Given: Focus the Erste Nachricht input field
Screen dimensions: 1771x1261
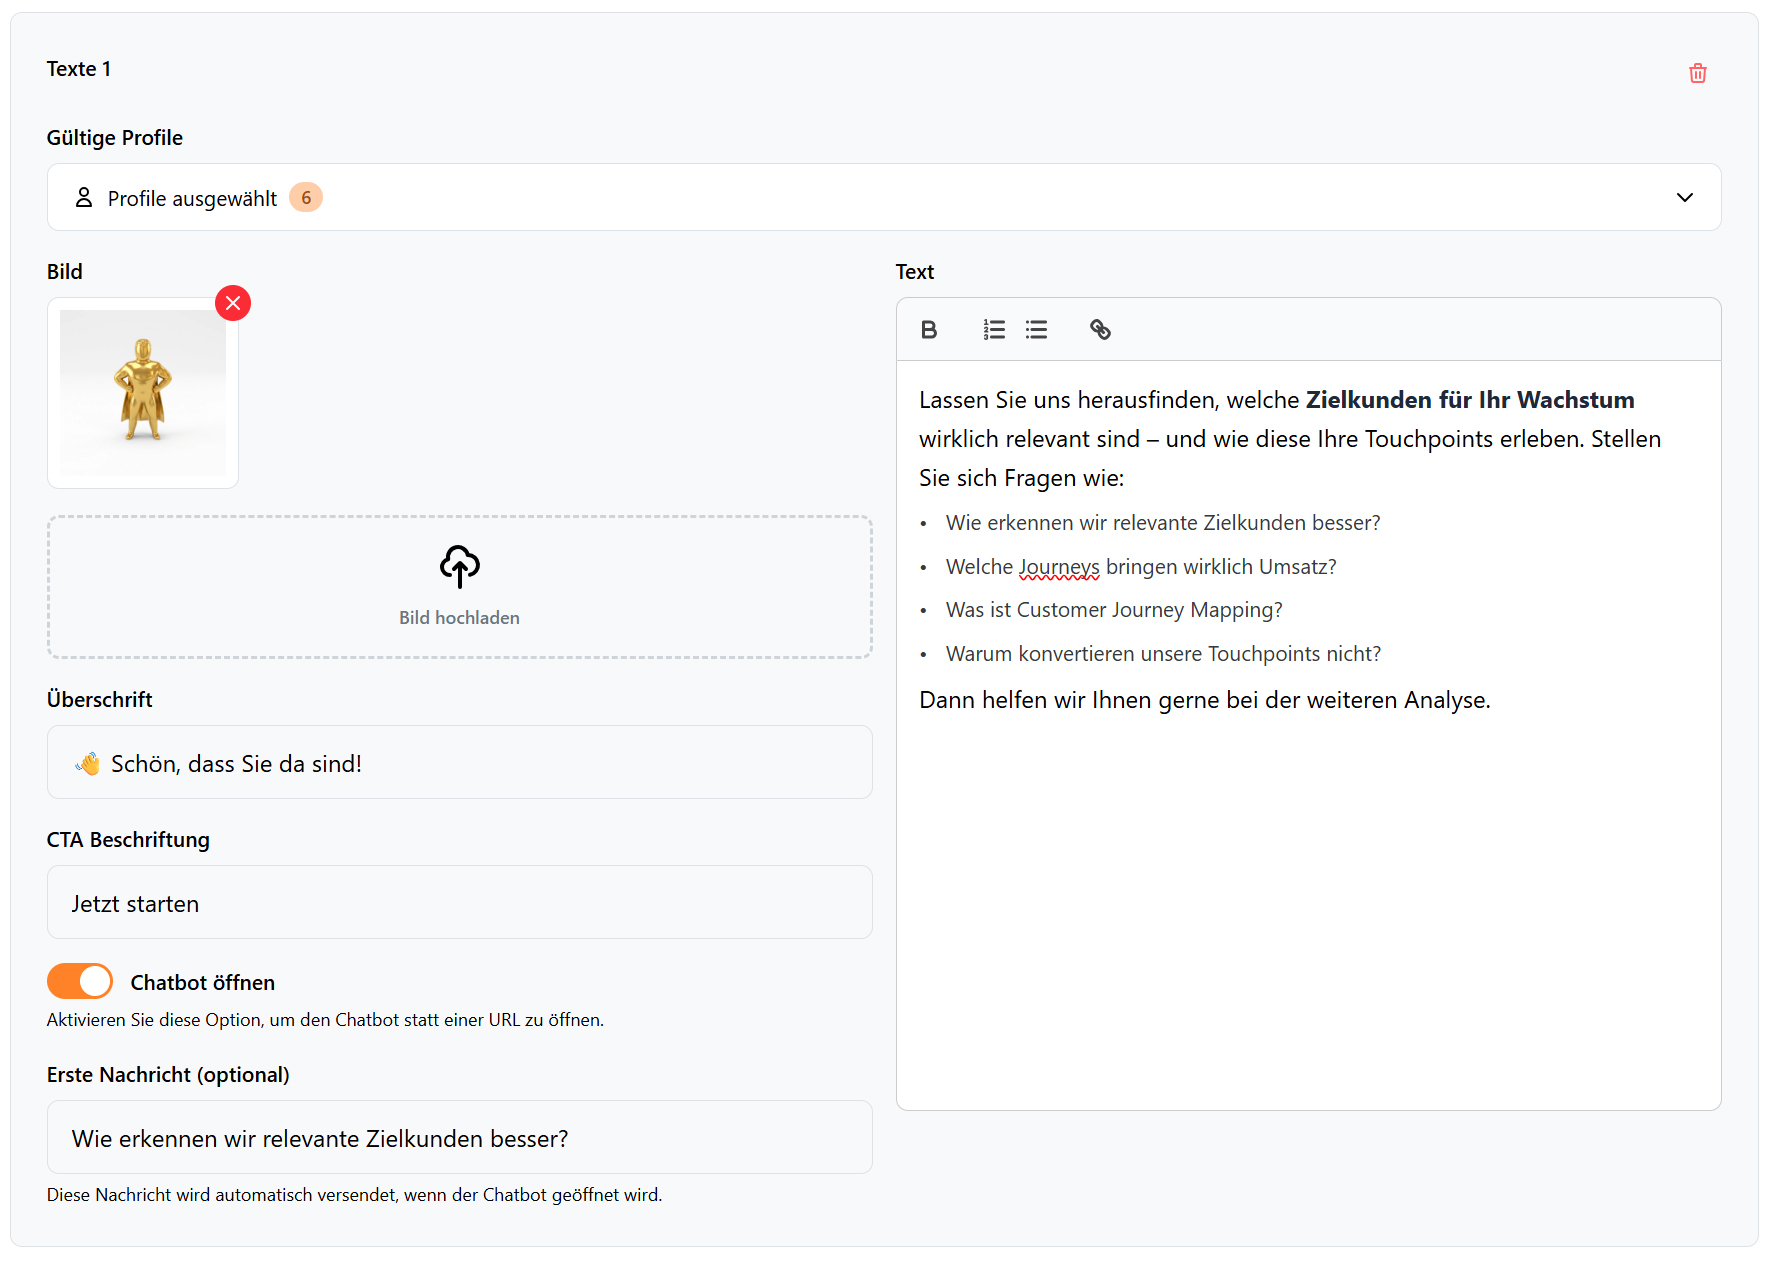Looking at the screenshot, I should click(x=460, y=1138).
